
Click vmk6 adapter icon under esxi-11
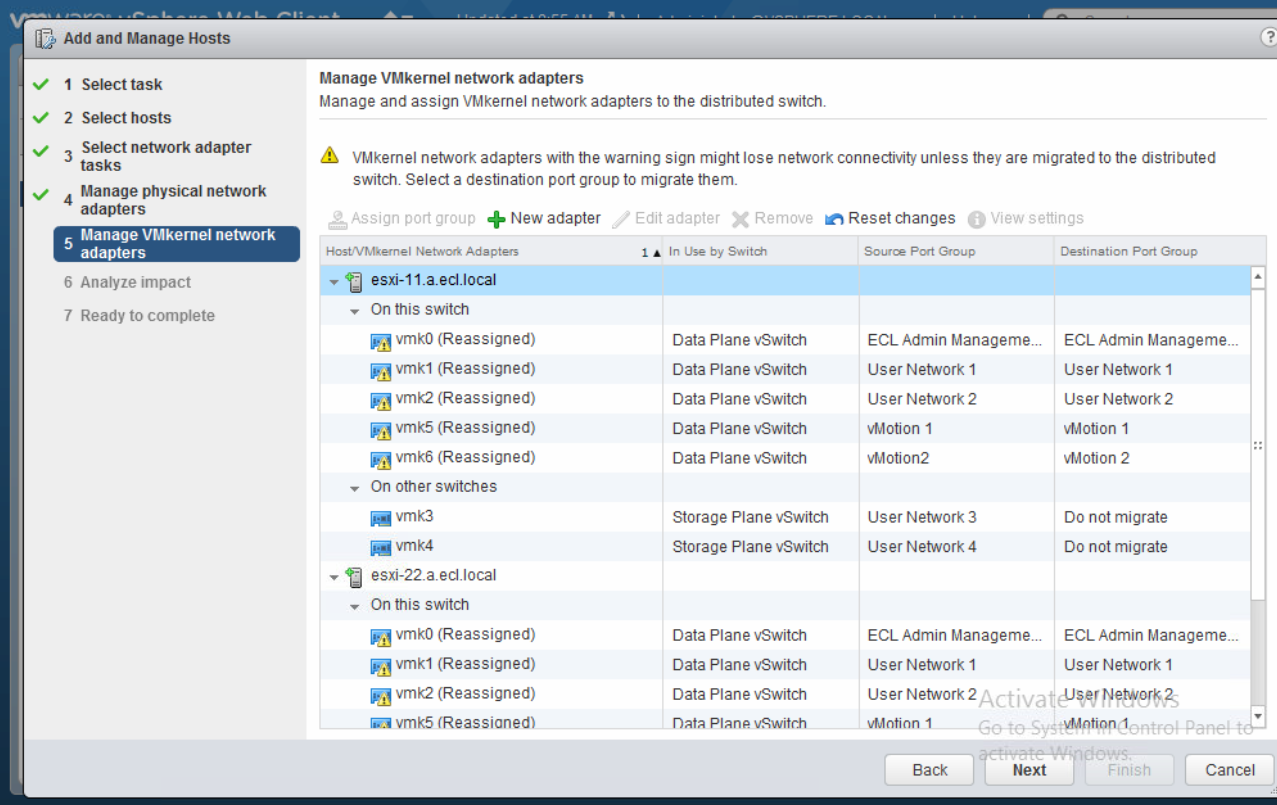click(381, 460)
